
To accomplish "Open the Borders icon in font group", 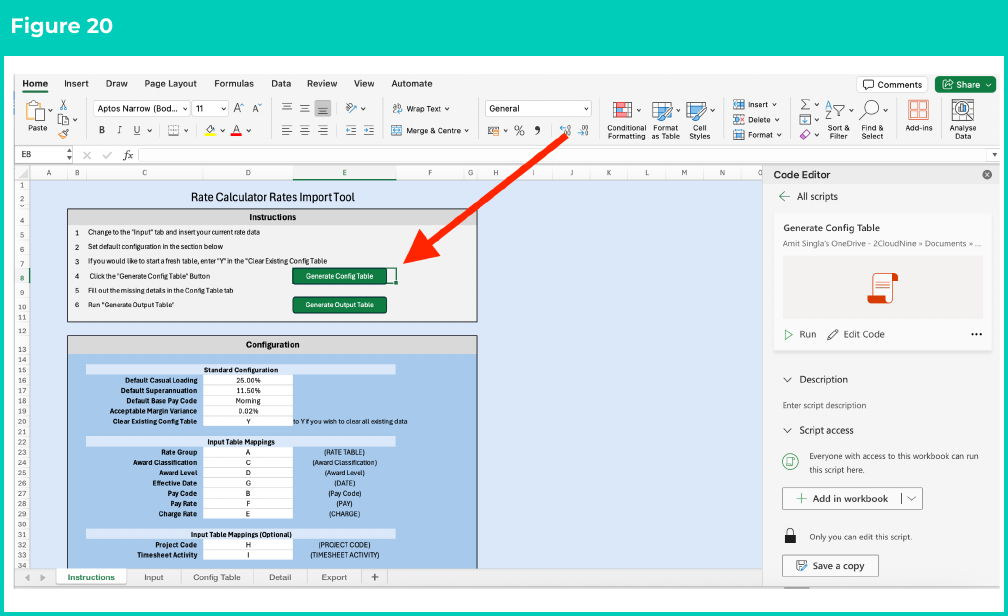I will [x=173, y=130].
